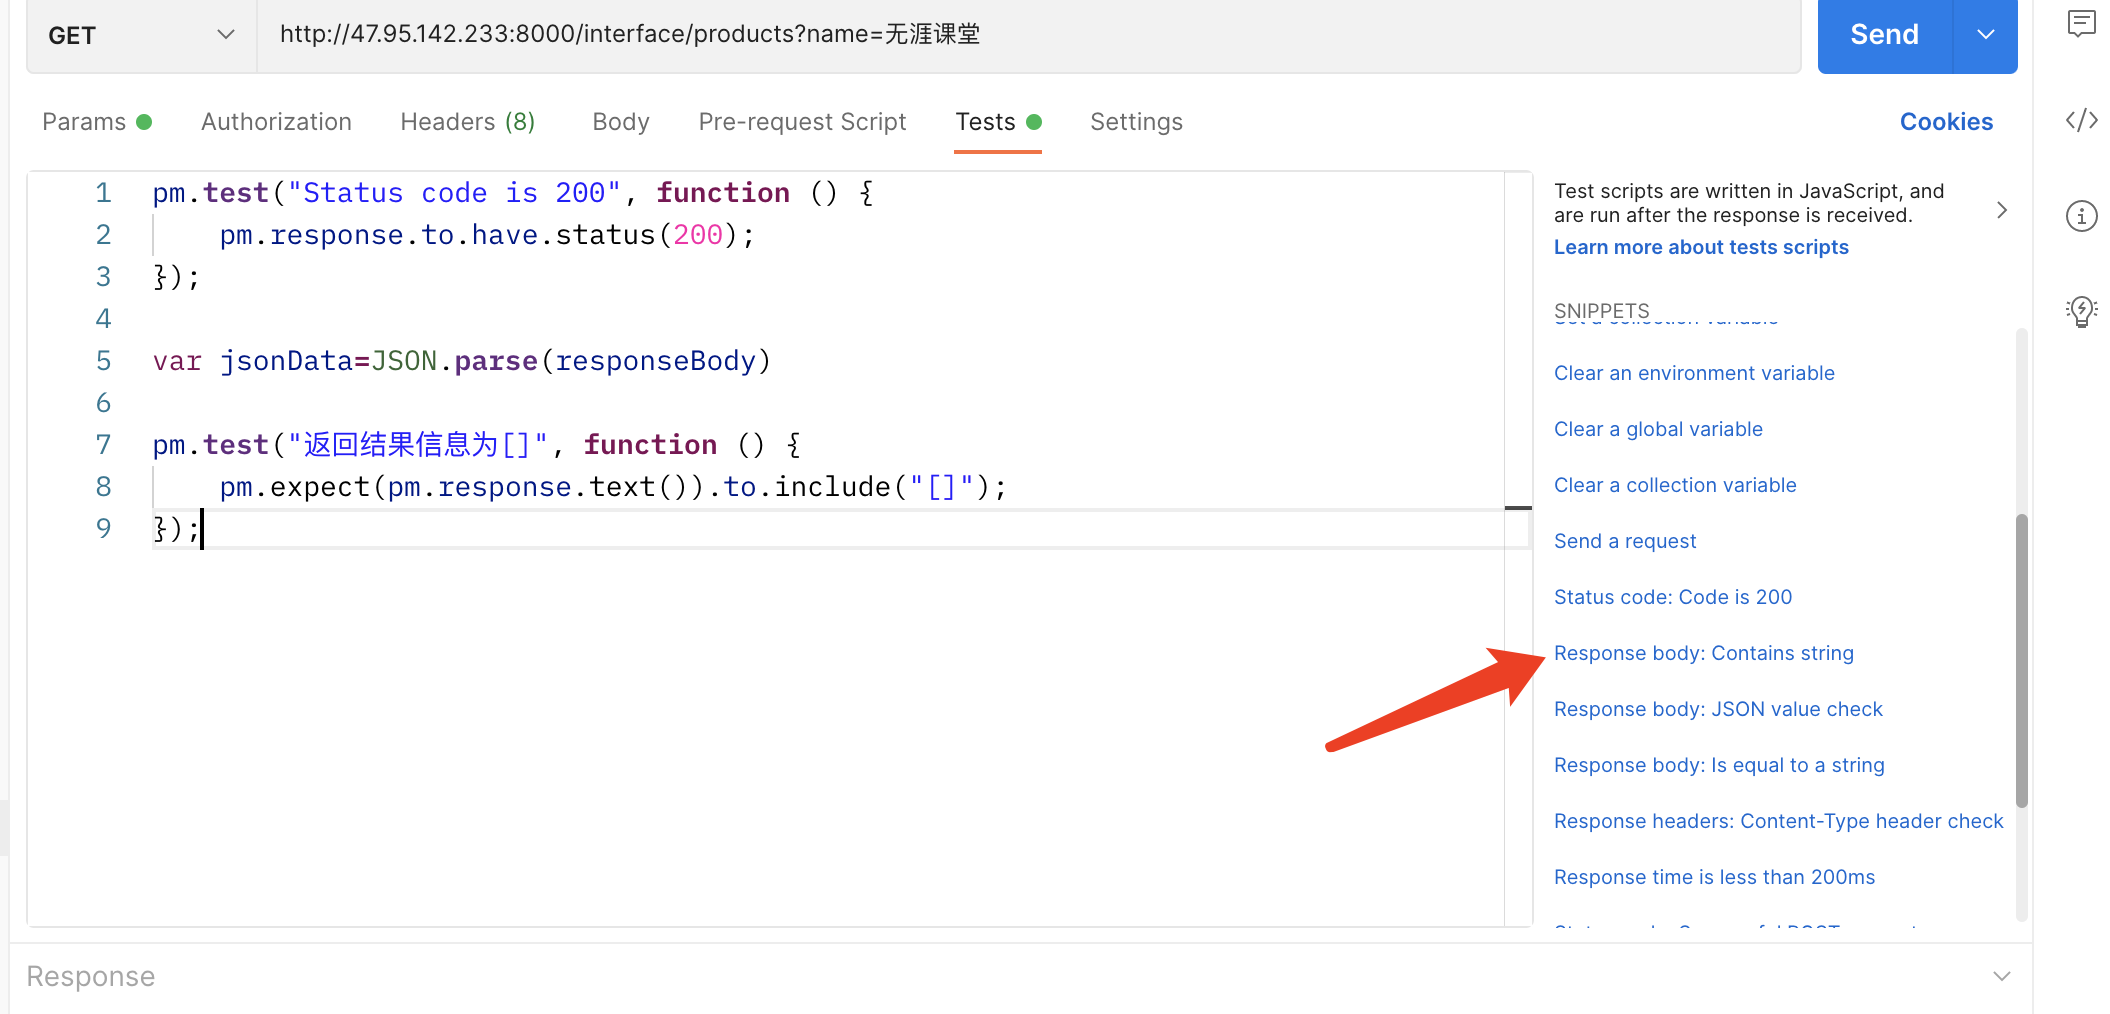Viewport: 2110px width, 1014px height.
Task: Open the Pre-request Script tab
Action: click(x=802, y=122)
